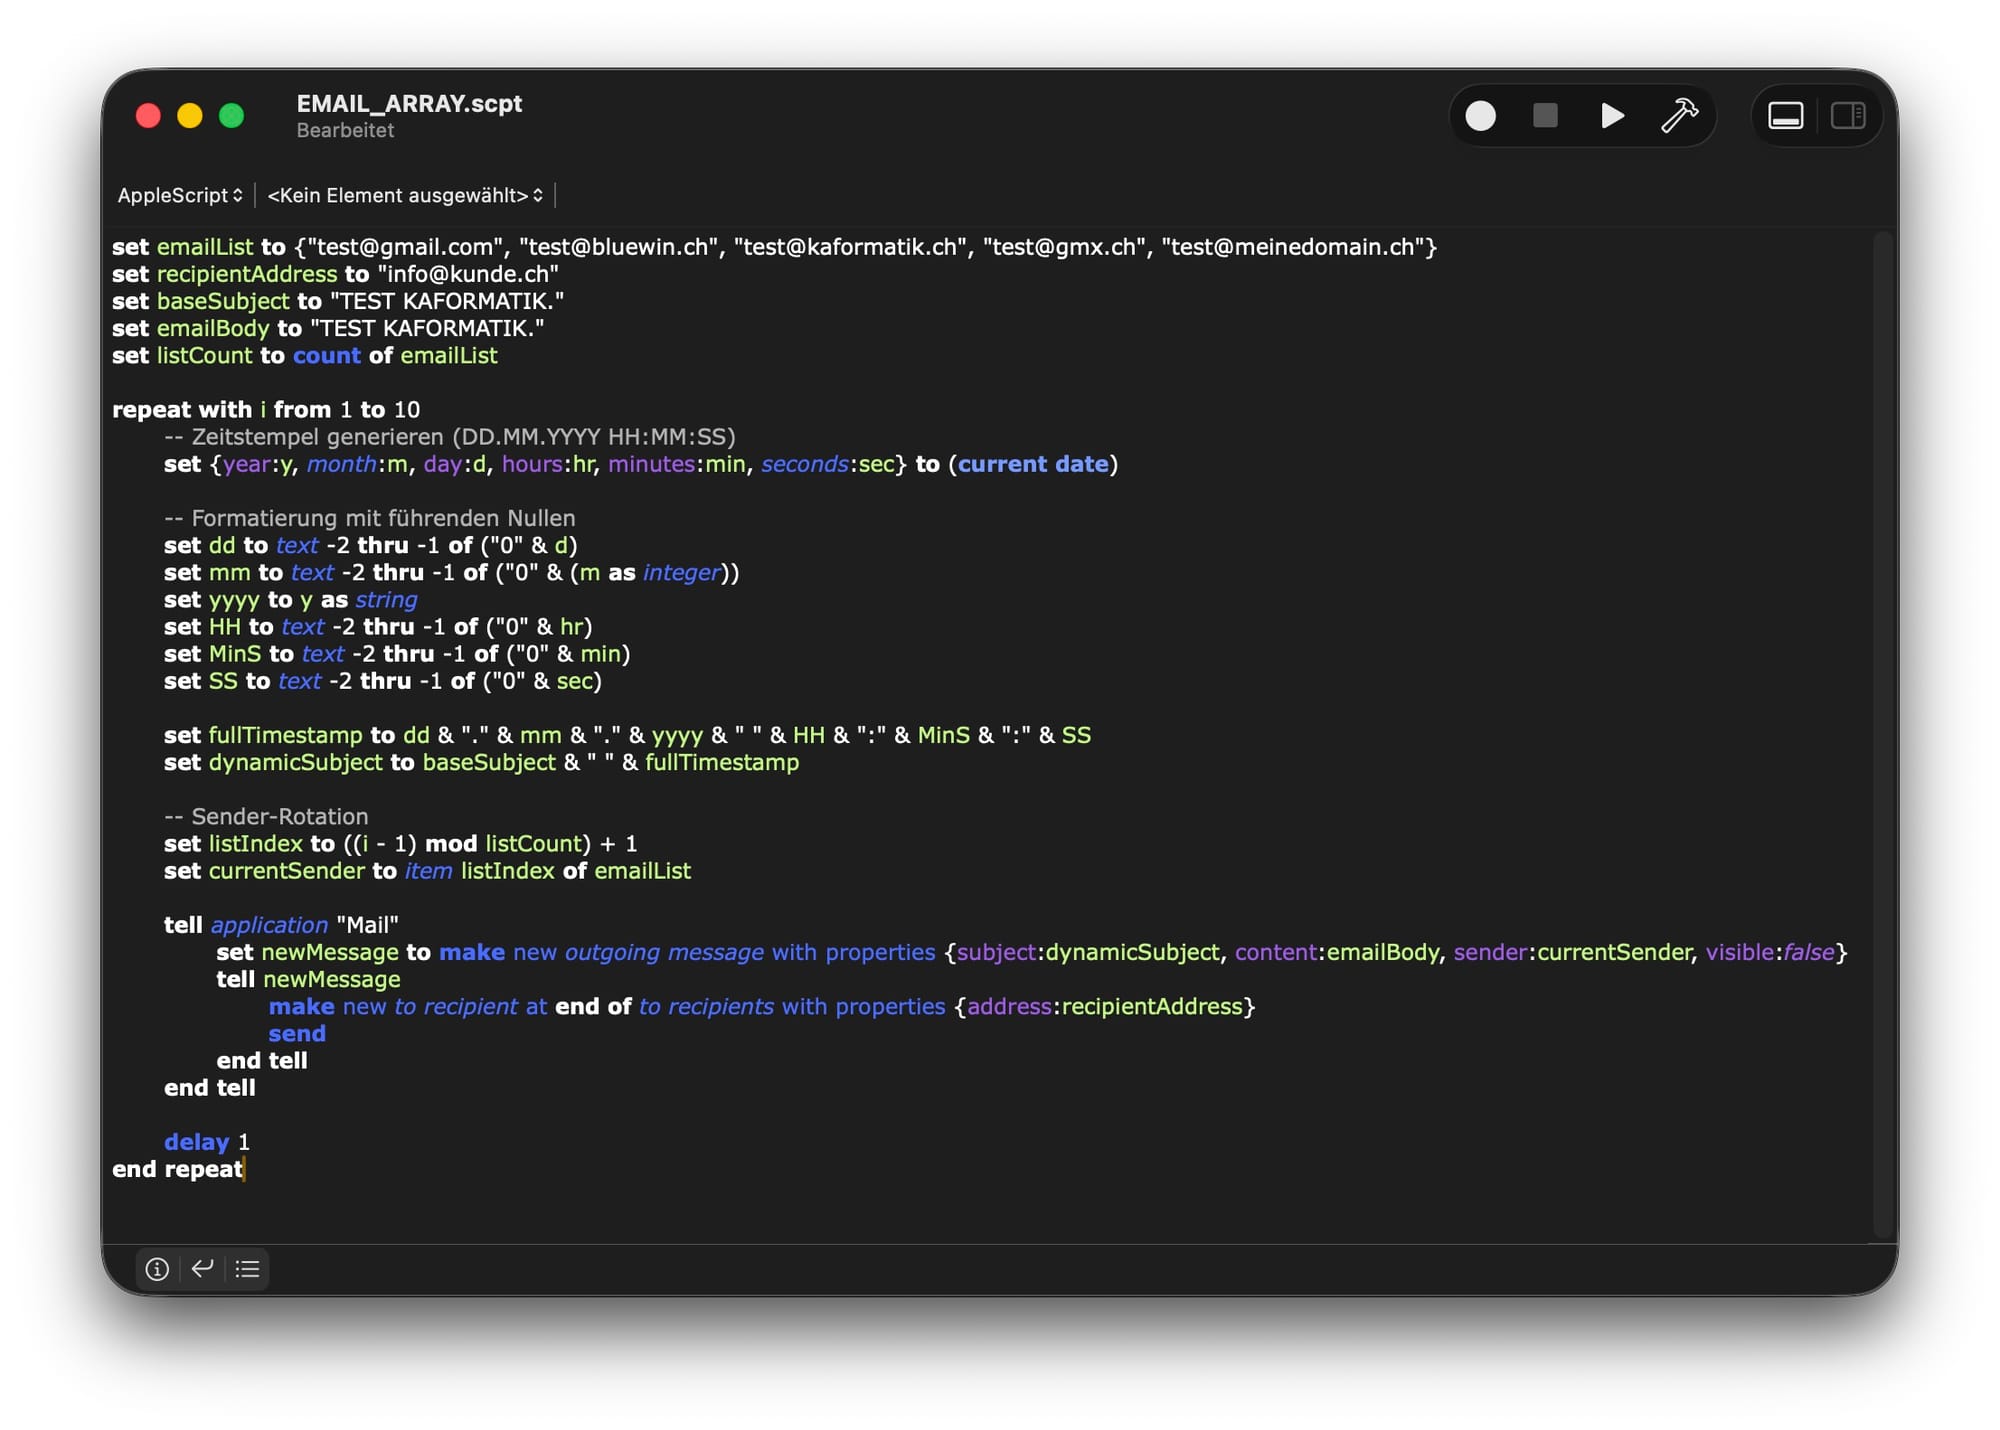Compile the script with the hammer icon
Screen dimensions: 2000x1430
point(1679,116)
